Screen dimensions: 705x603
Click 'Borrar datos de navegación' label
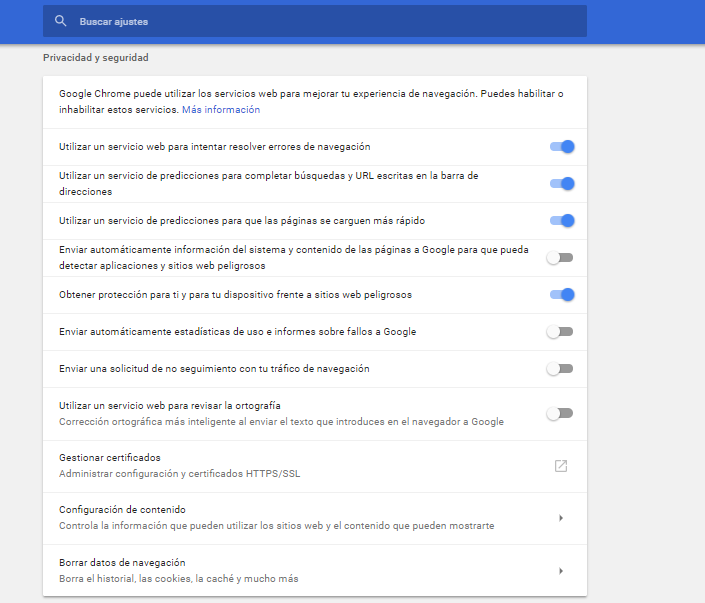click(122, 563)
